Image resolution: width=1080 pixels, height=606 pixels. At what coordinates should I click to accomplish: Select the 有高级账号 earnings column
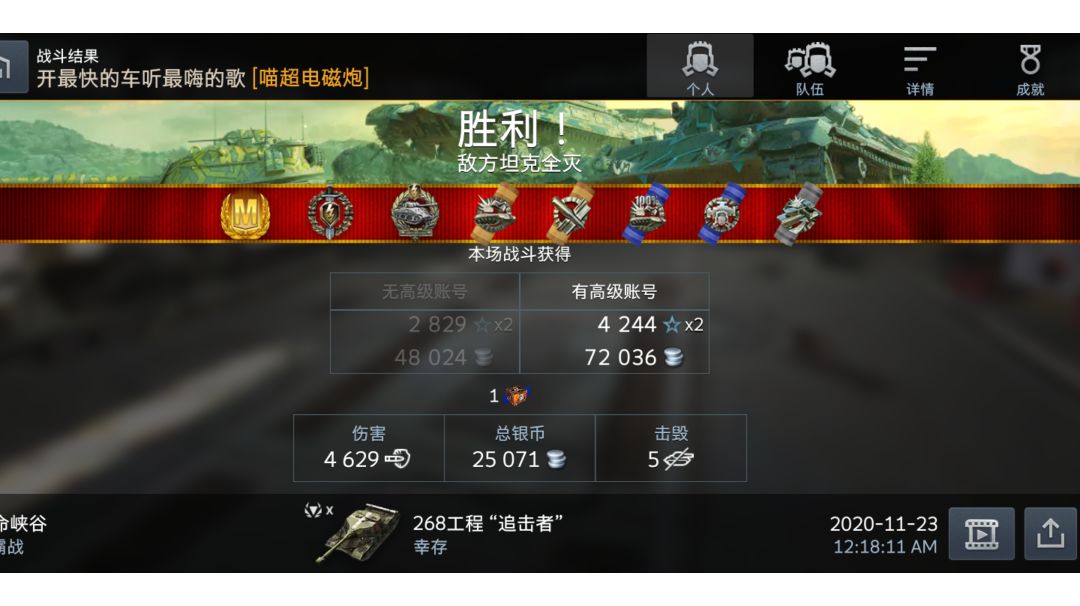coord(614,323)
